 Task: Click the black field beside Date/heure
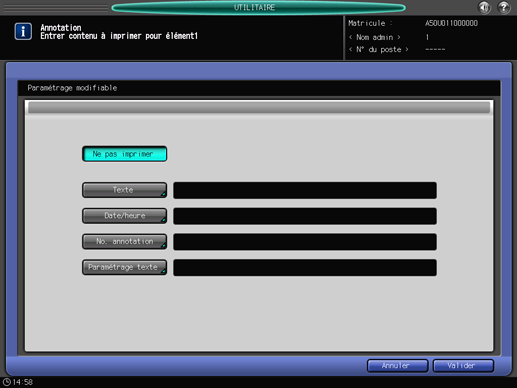click(x=305, y=216)
